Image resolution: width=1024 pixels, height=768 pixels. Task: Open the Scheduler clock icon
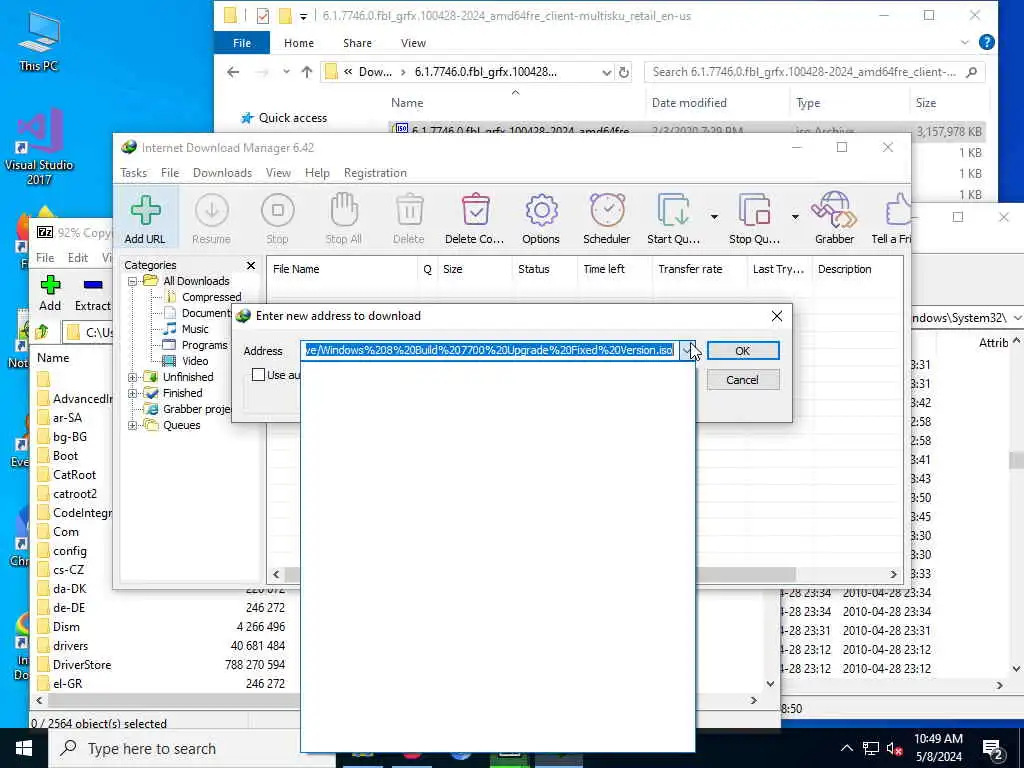pyautogui.click(x=607, y=219)
